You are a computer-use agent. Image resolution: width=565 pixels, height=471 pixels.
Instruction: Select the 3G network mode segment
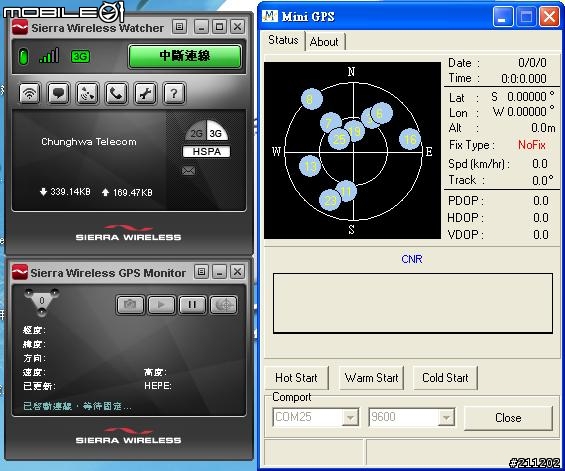coord(217,132)
